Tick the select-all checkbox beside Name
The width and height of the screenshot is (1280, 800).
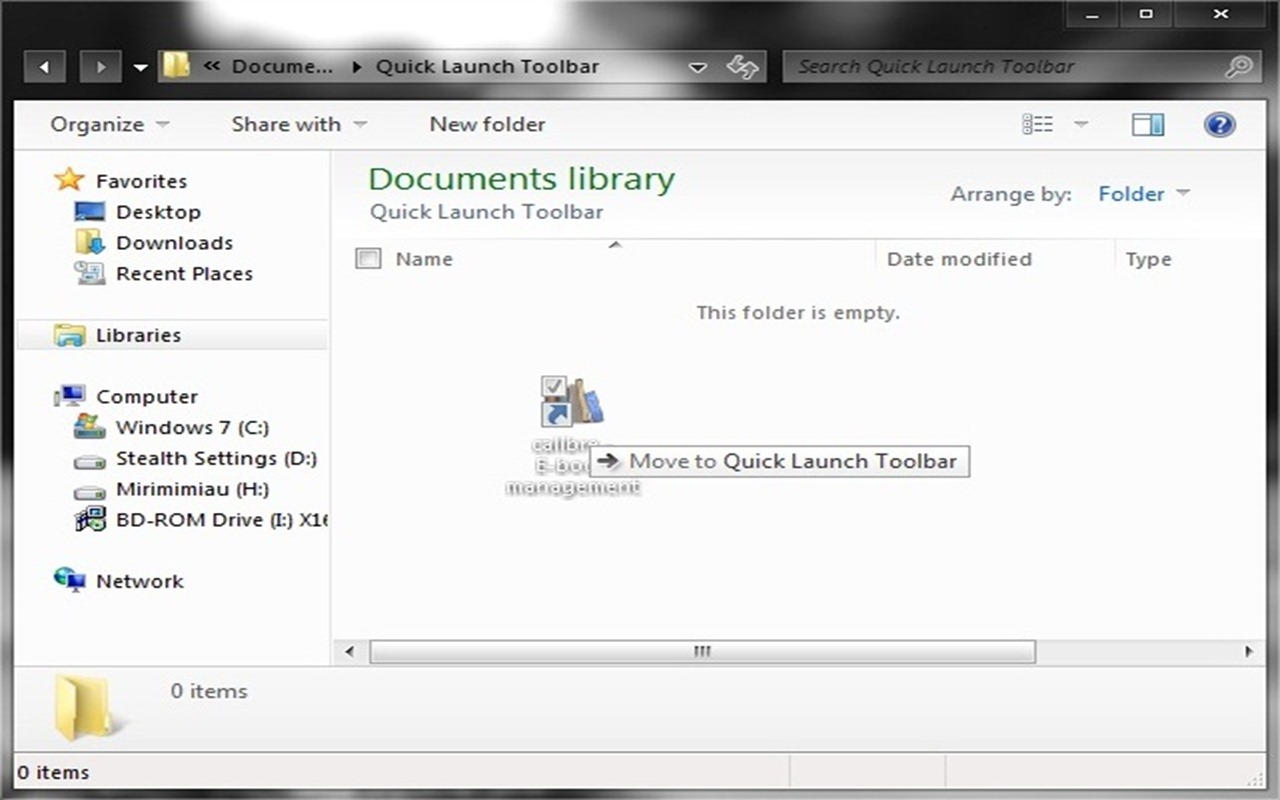368,259
